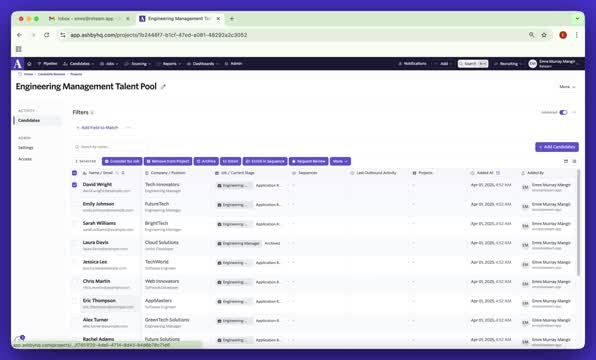The height and width of the screenshot is (360, 596).
Task: Switch to the list layout view icon
Action: point(574,162)
